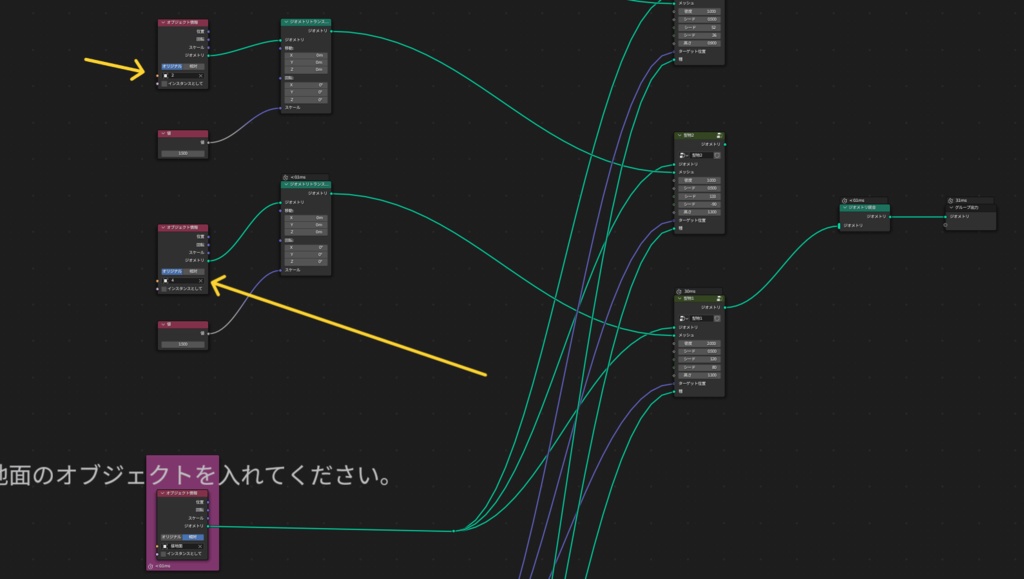The height and width of the screenshot is (579, 1024).
Task: Click the node group icon inside 配列1 selector field
Action: click(682, 318)
